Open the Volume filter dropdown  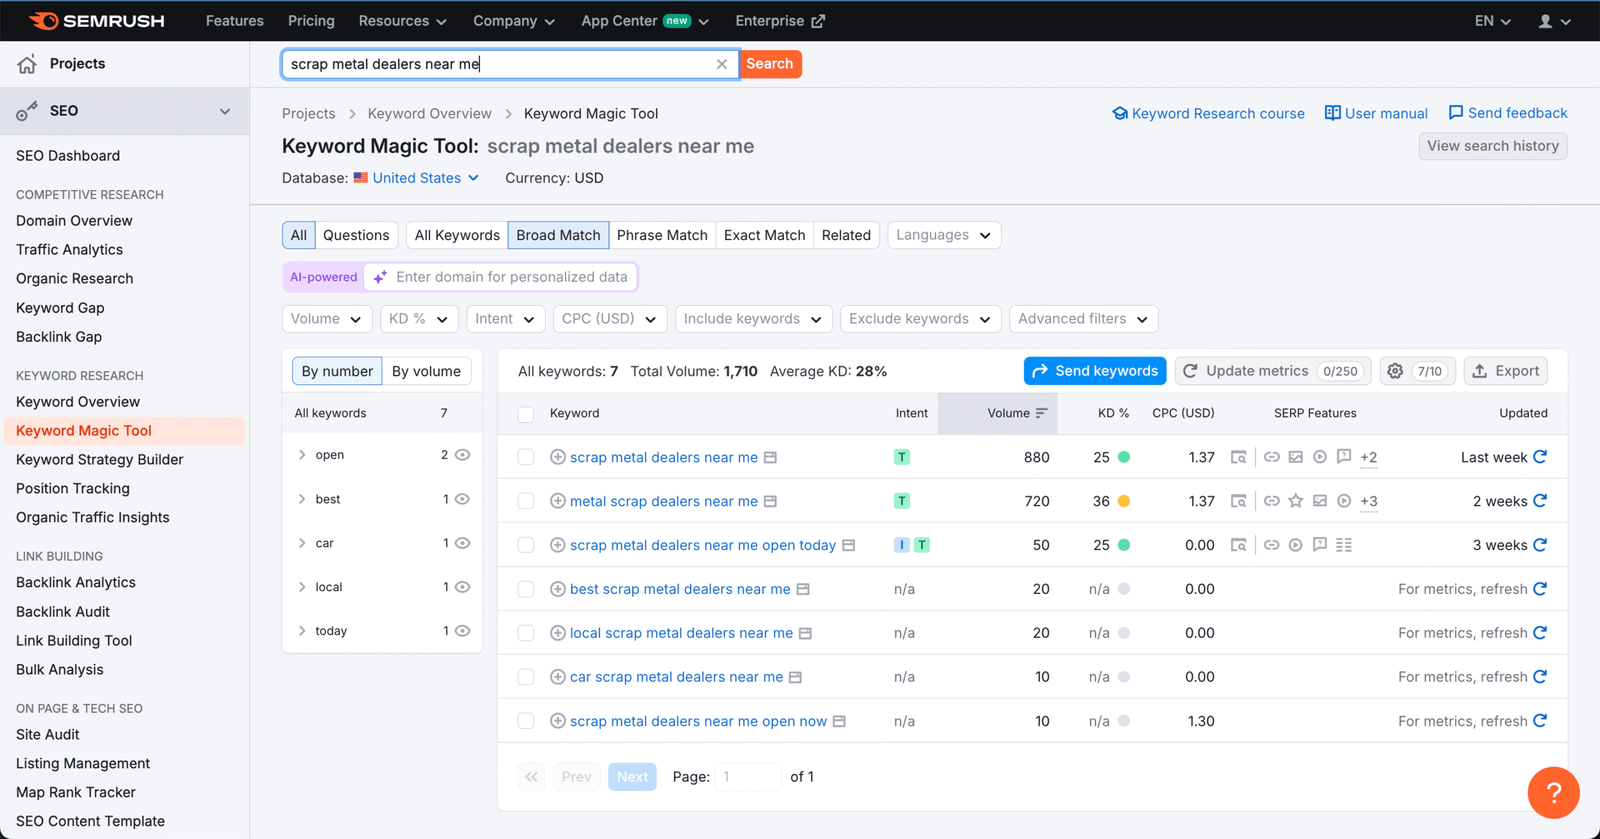pos(327,319)
